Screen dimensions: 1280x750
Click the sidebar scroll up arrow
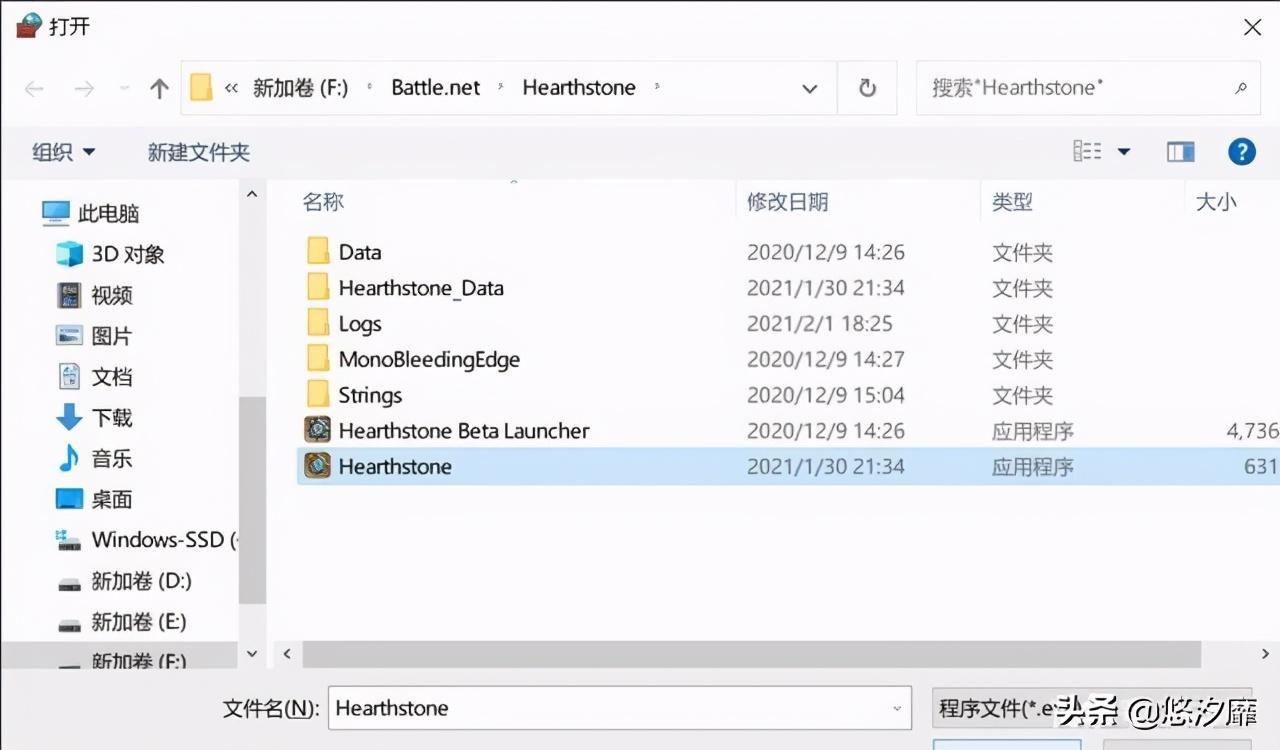(x=252, y=195)
